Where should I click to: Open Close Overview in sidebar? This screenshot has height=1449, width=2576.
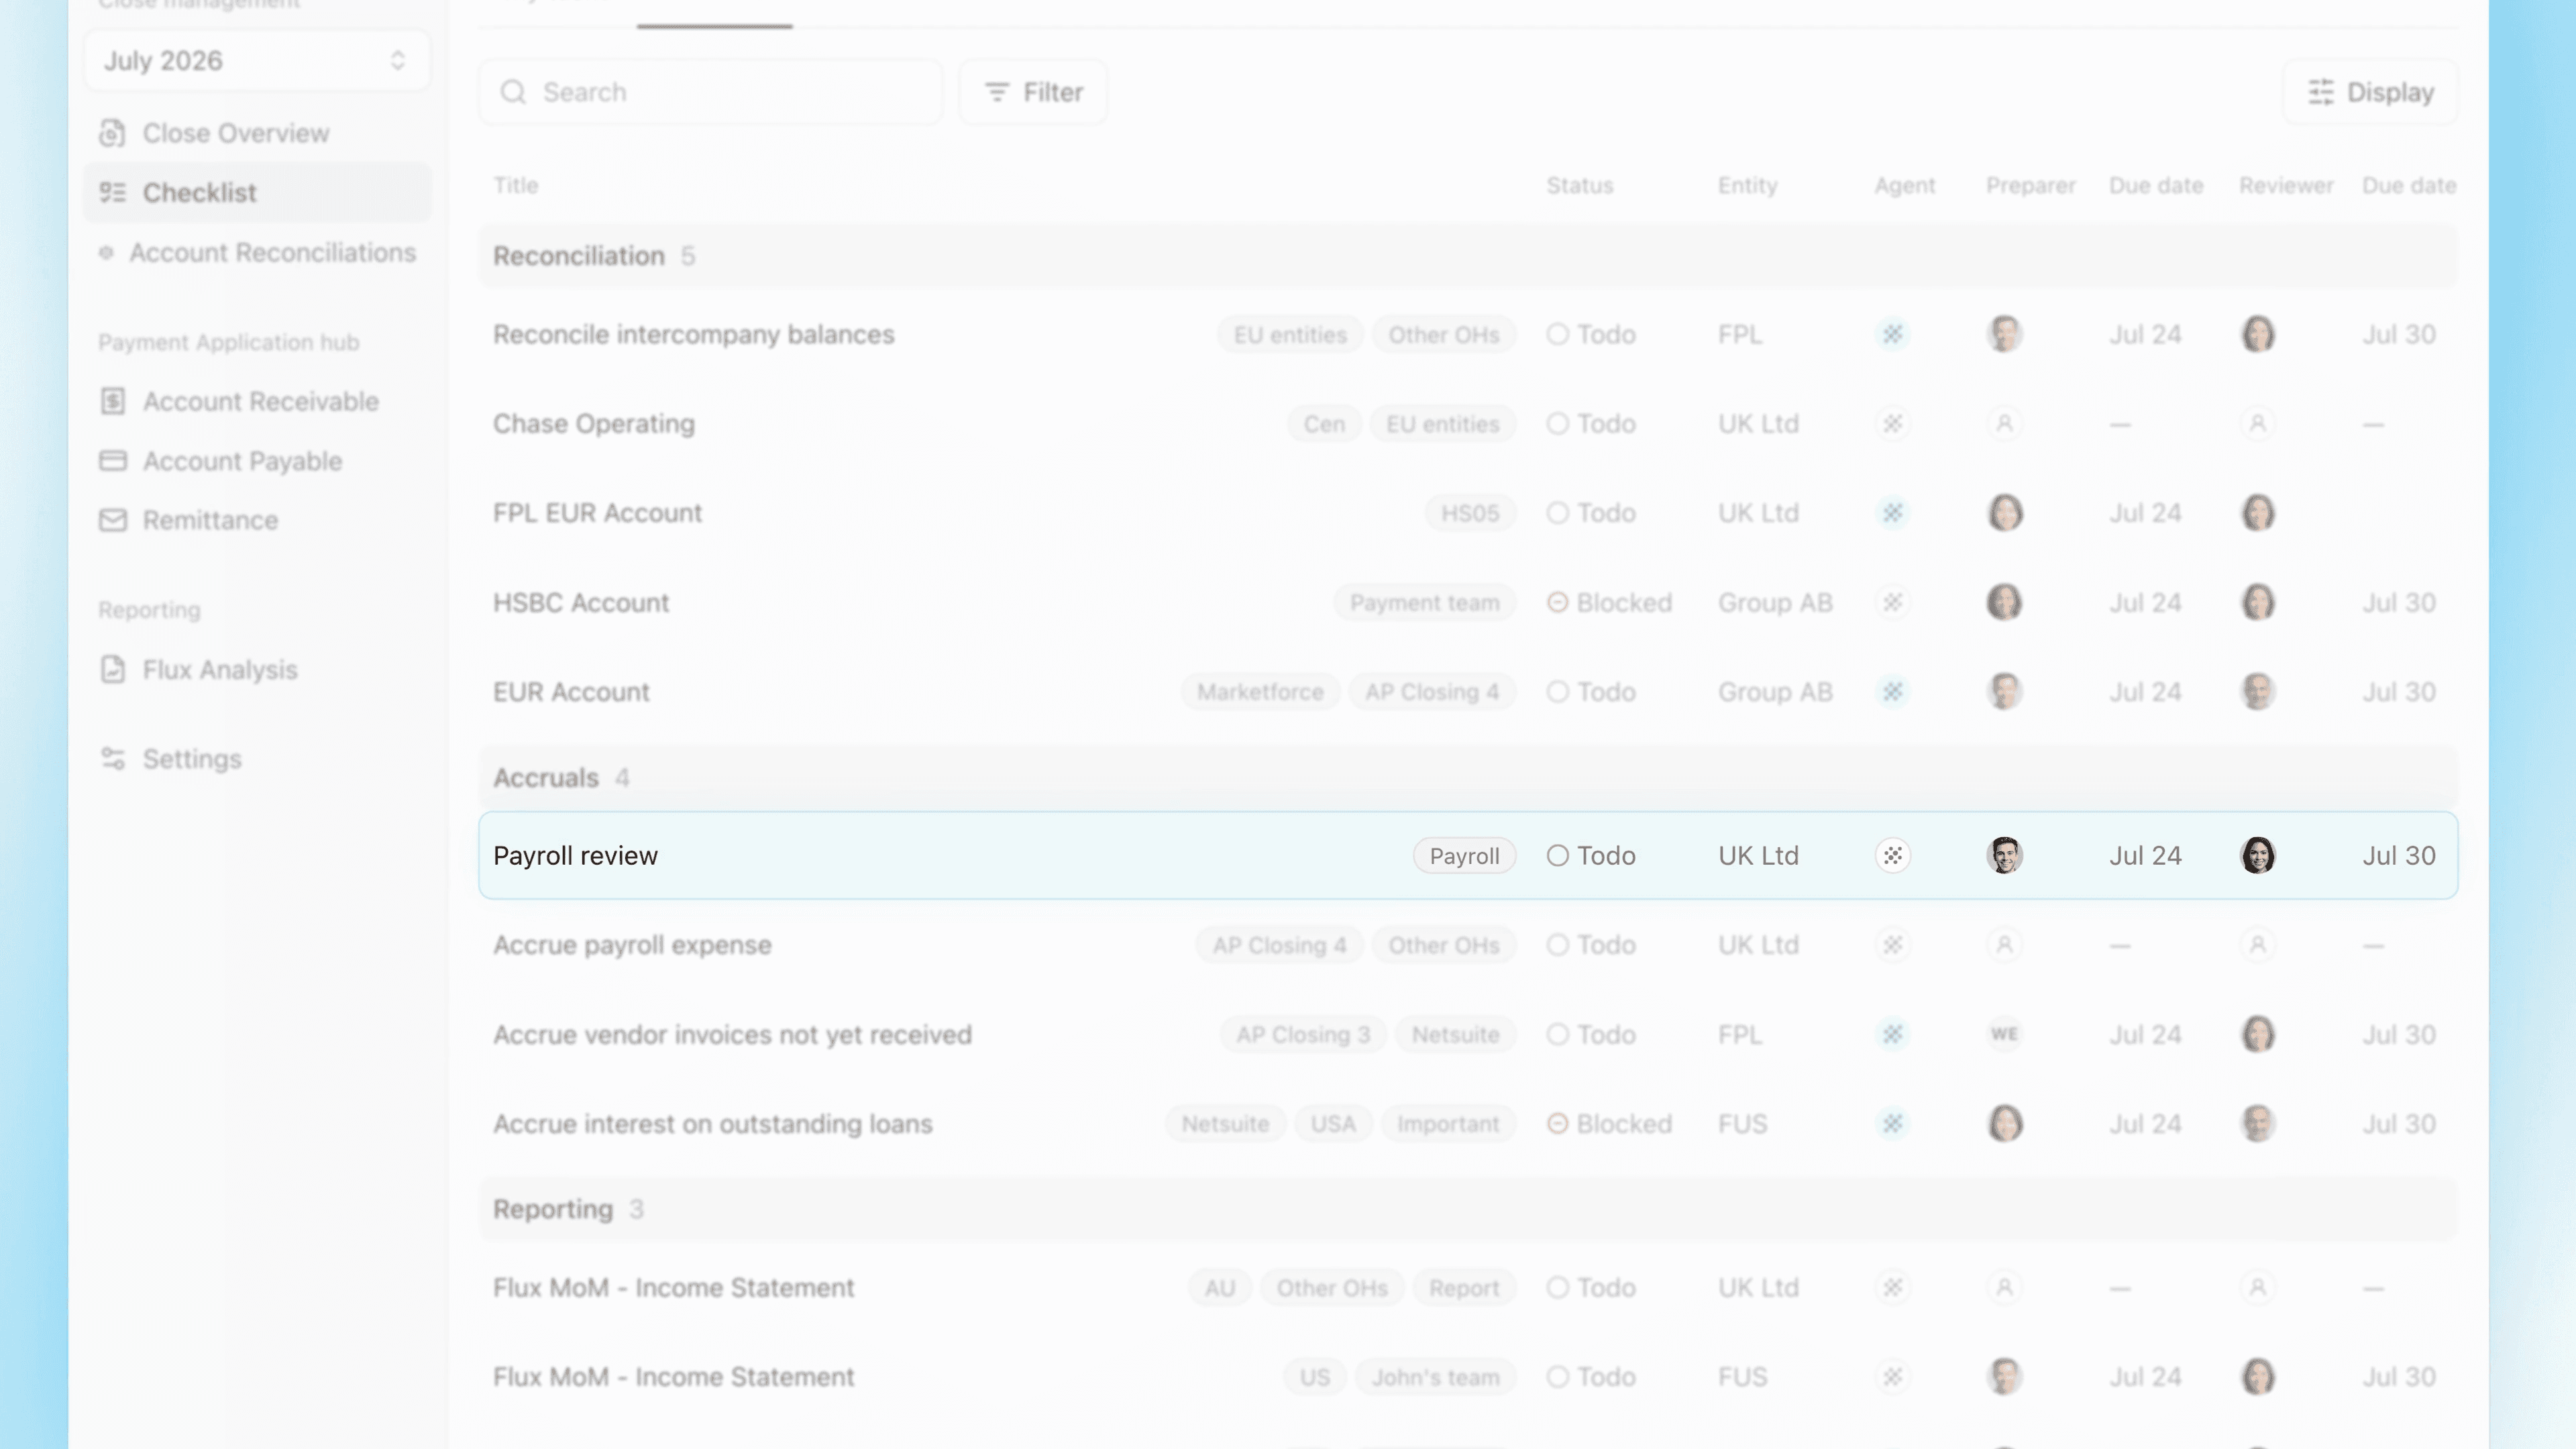coord(235,133)
